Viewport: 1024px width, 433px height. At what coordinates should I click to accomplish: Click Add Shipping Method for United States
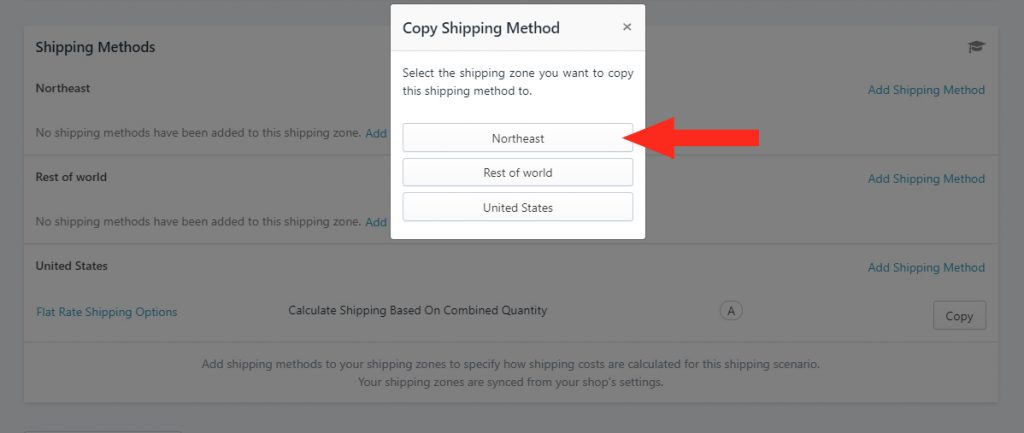tap(926, 268)
